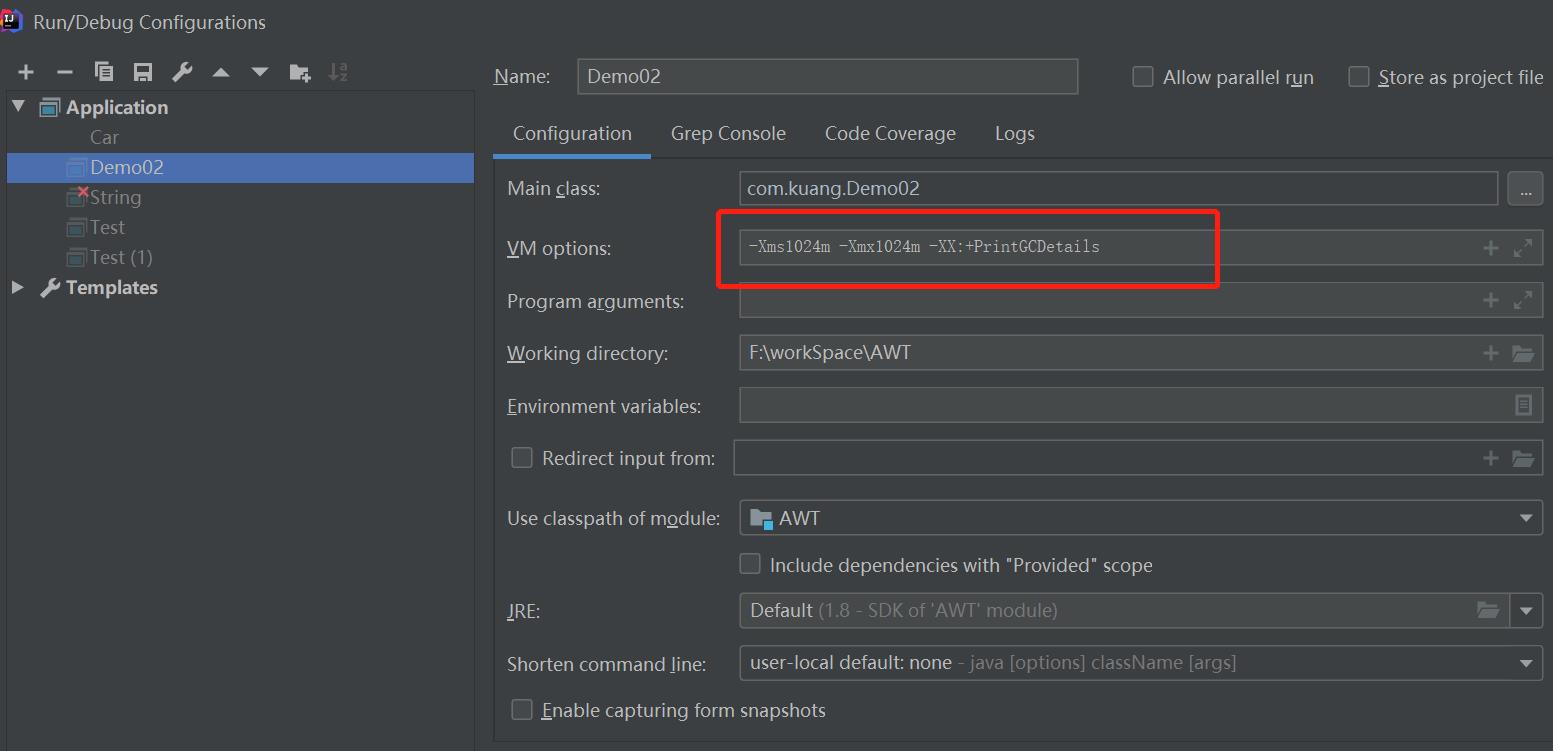This screenshot has width=1553, height=751.
Task: Save configuration using floppy disk icon
Action: pos(143,72)
